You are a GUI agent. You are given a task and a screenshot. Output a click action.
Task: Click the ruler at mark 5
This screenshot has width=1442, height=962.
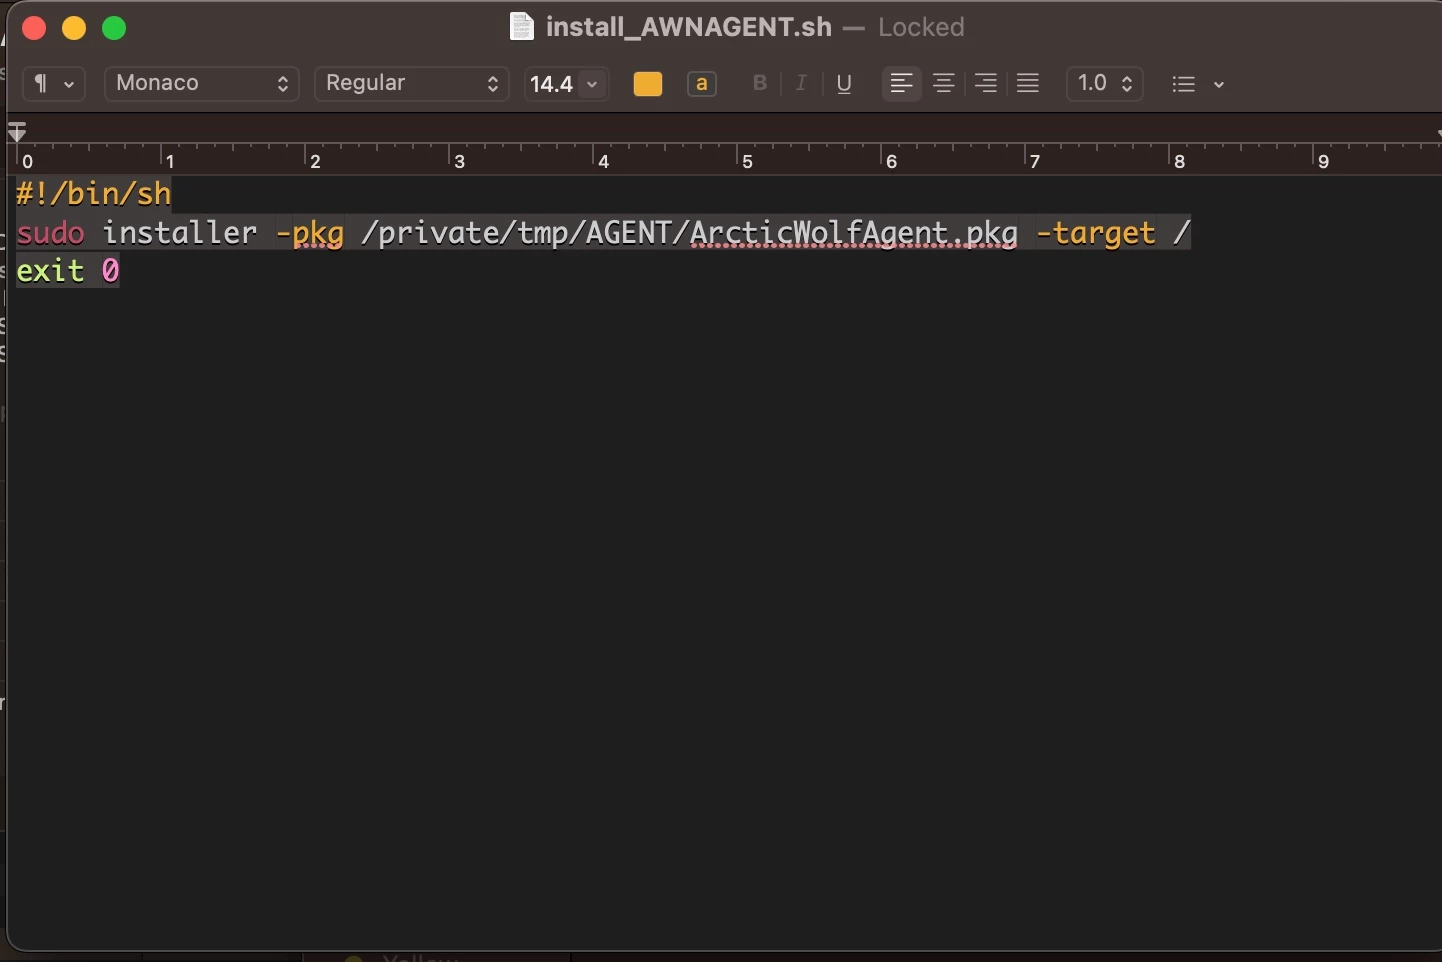click(x=746, y=160)
